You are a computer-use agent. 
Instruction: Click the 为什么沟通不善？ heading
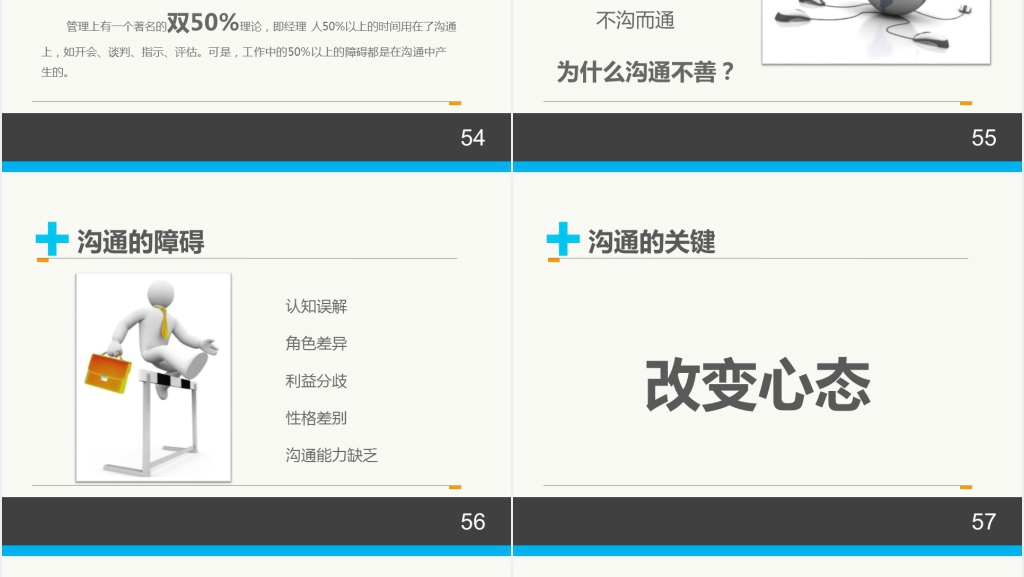[645, 72]
